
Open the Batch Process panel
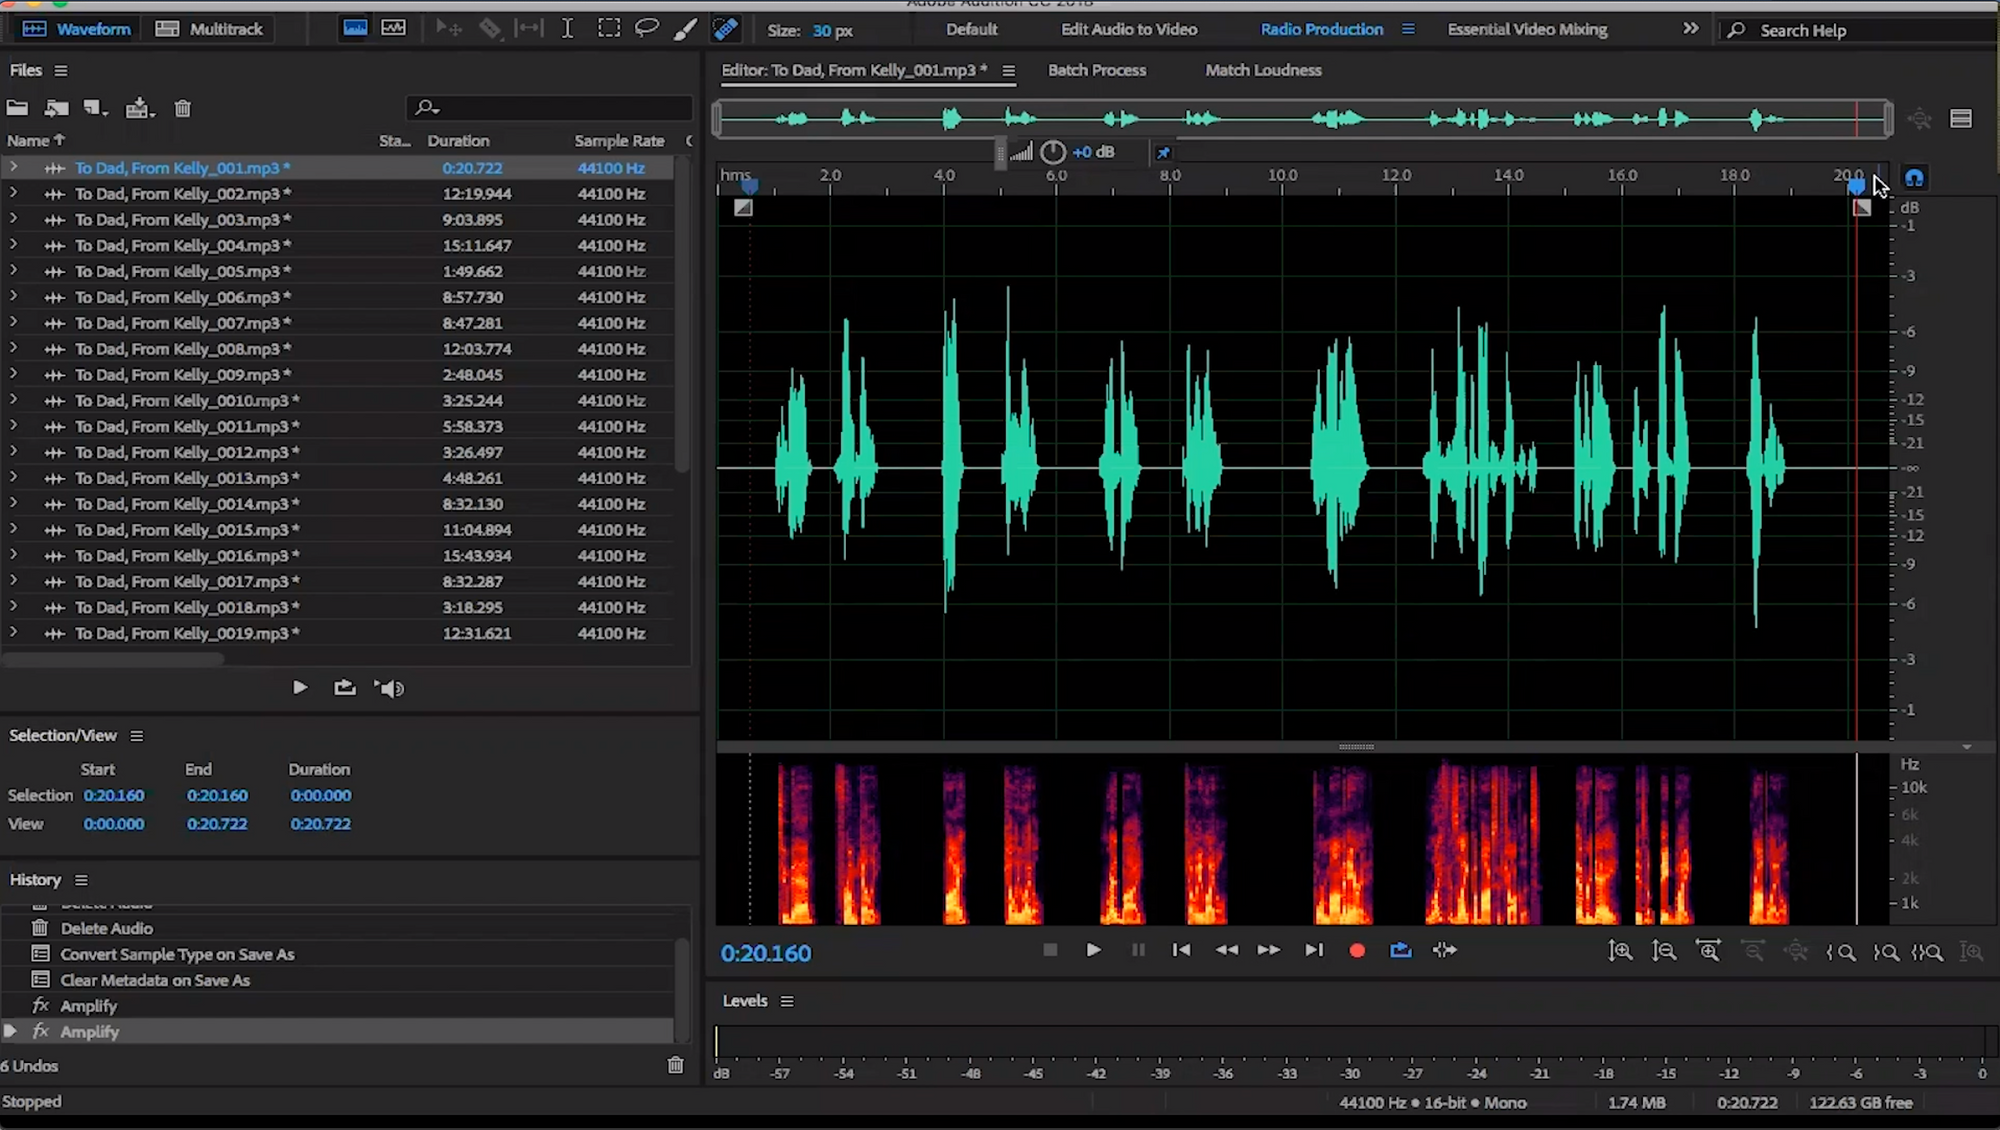click(1095, 70)
